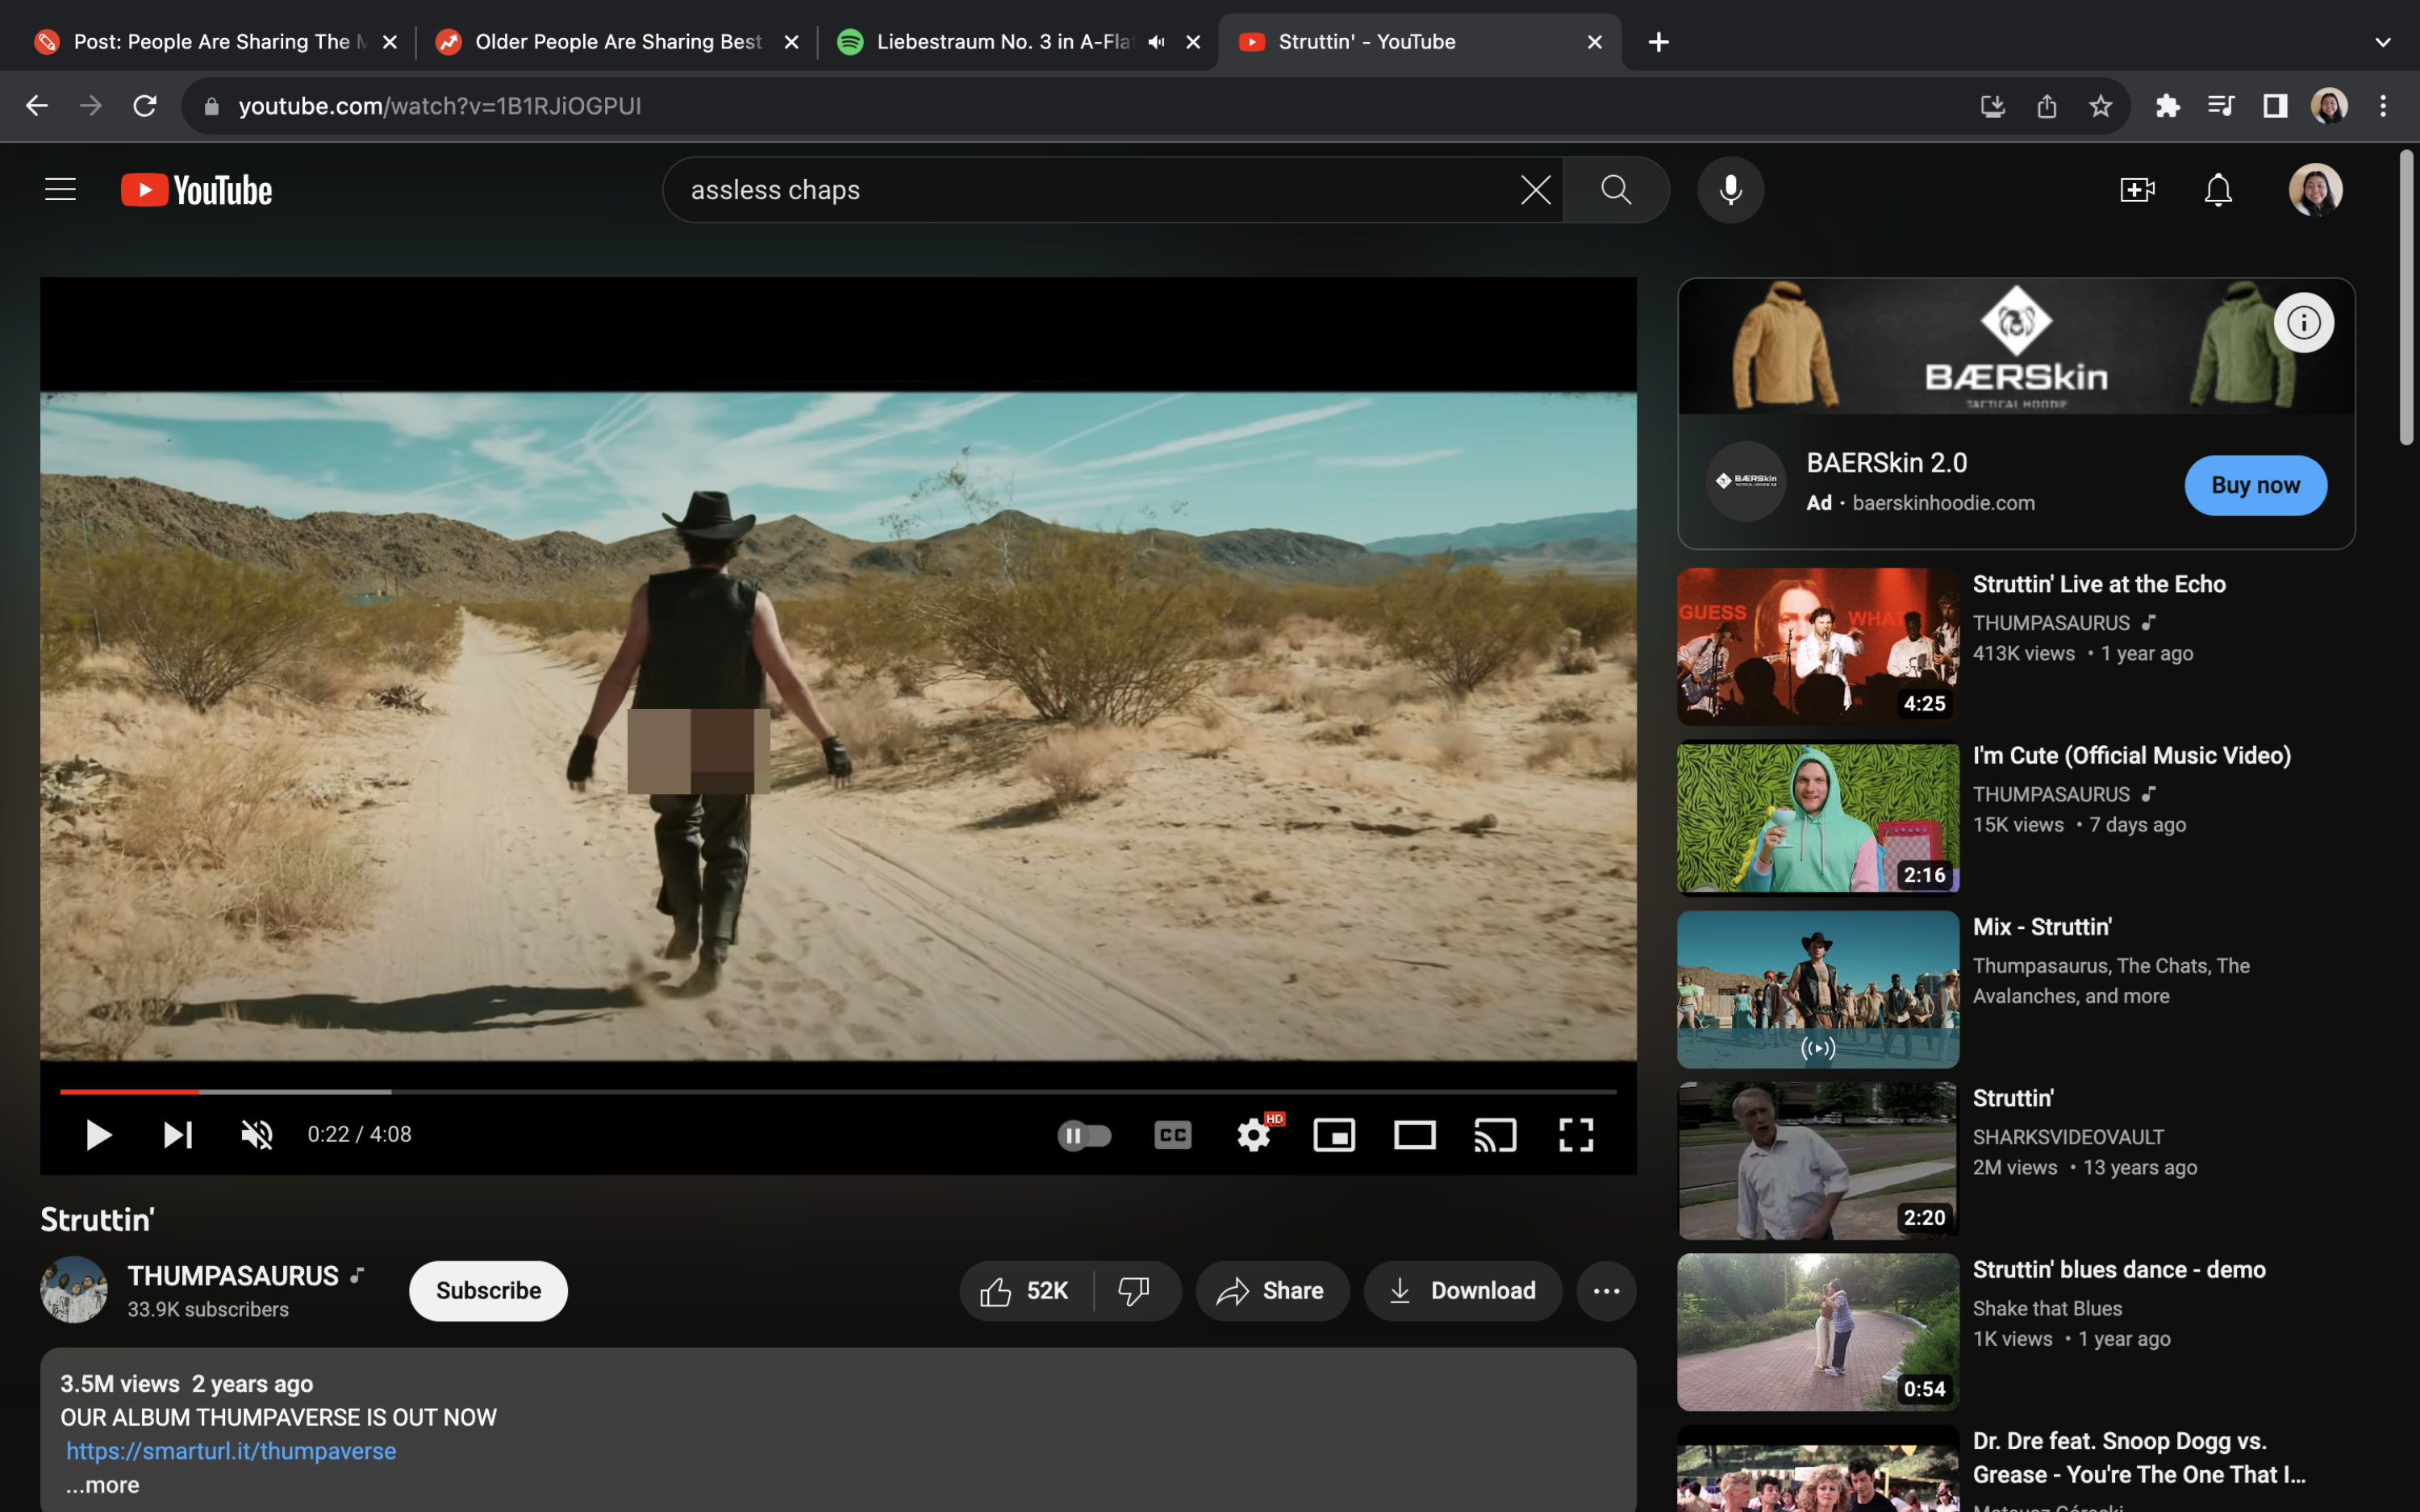This screenshot has width=2420, height=1512.
Task: Open player settings gear menu
Action: [1253, 1135]
